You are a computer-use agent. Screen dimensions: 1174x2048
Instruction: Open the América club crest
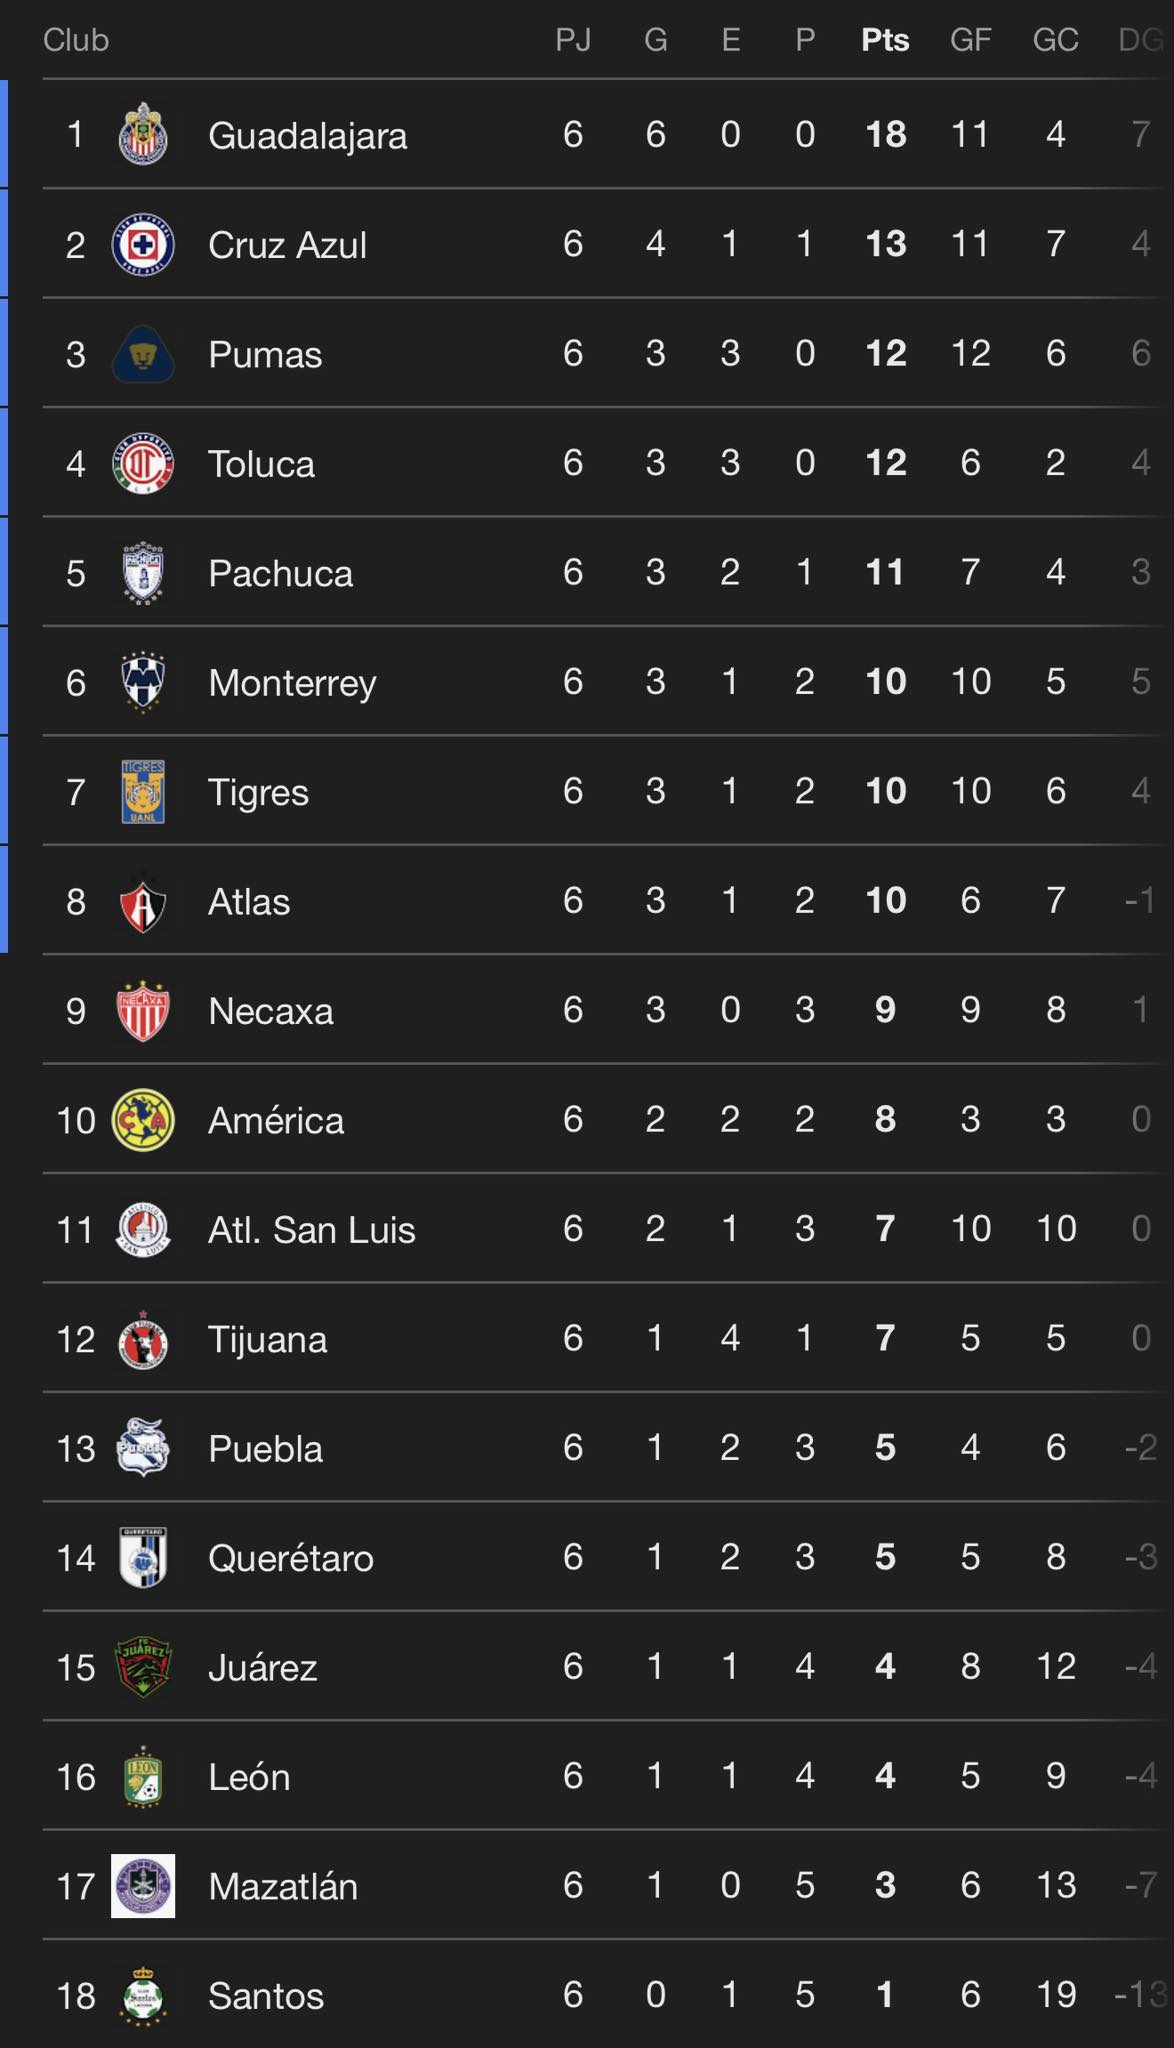[x=143, y=1120]
